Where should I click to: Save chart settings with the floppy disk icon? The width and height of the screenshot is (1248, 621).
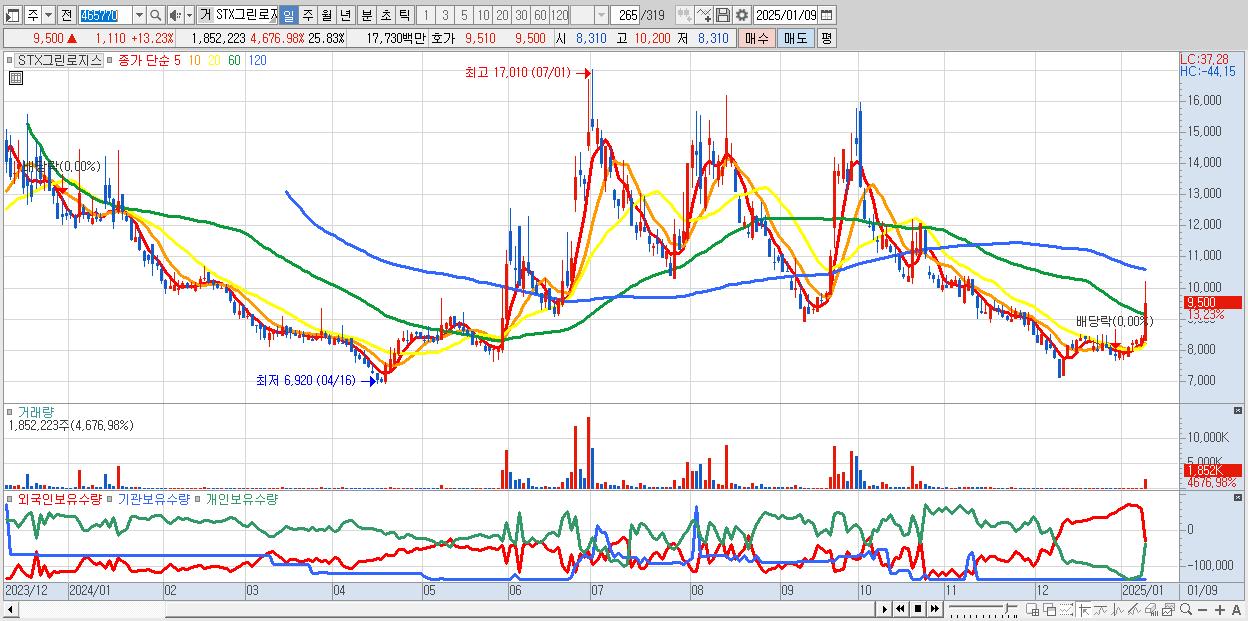pos(723,15)
